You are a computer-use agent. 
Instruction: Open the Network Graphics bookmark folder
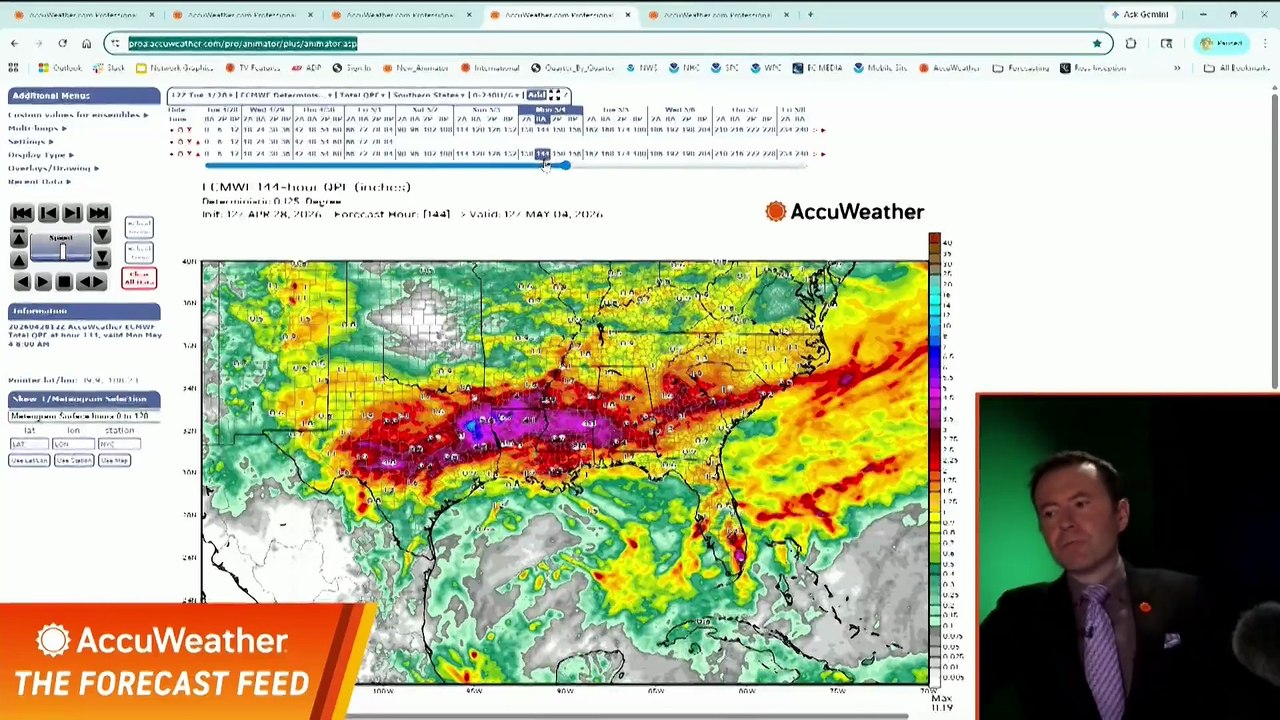(x=174, y=68)
